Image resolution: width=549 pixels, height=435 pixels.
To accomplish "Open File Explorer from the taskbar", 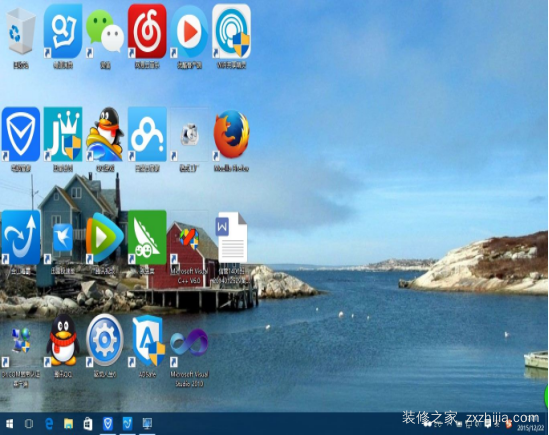I will pos(69,424).
